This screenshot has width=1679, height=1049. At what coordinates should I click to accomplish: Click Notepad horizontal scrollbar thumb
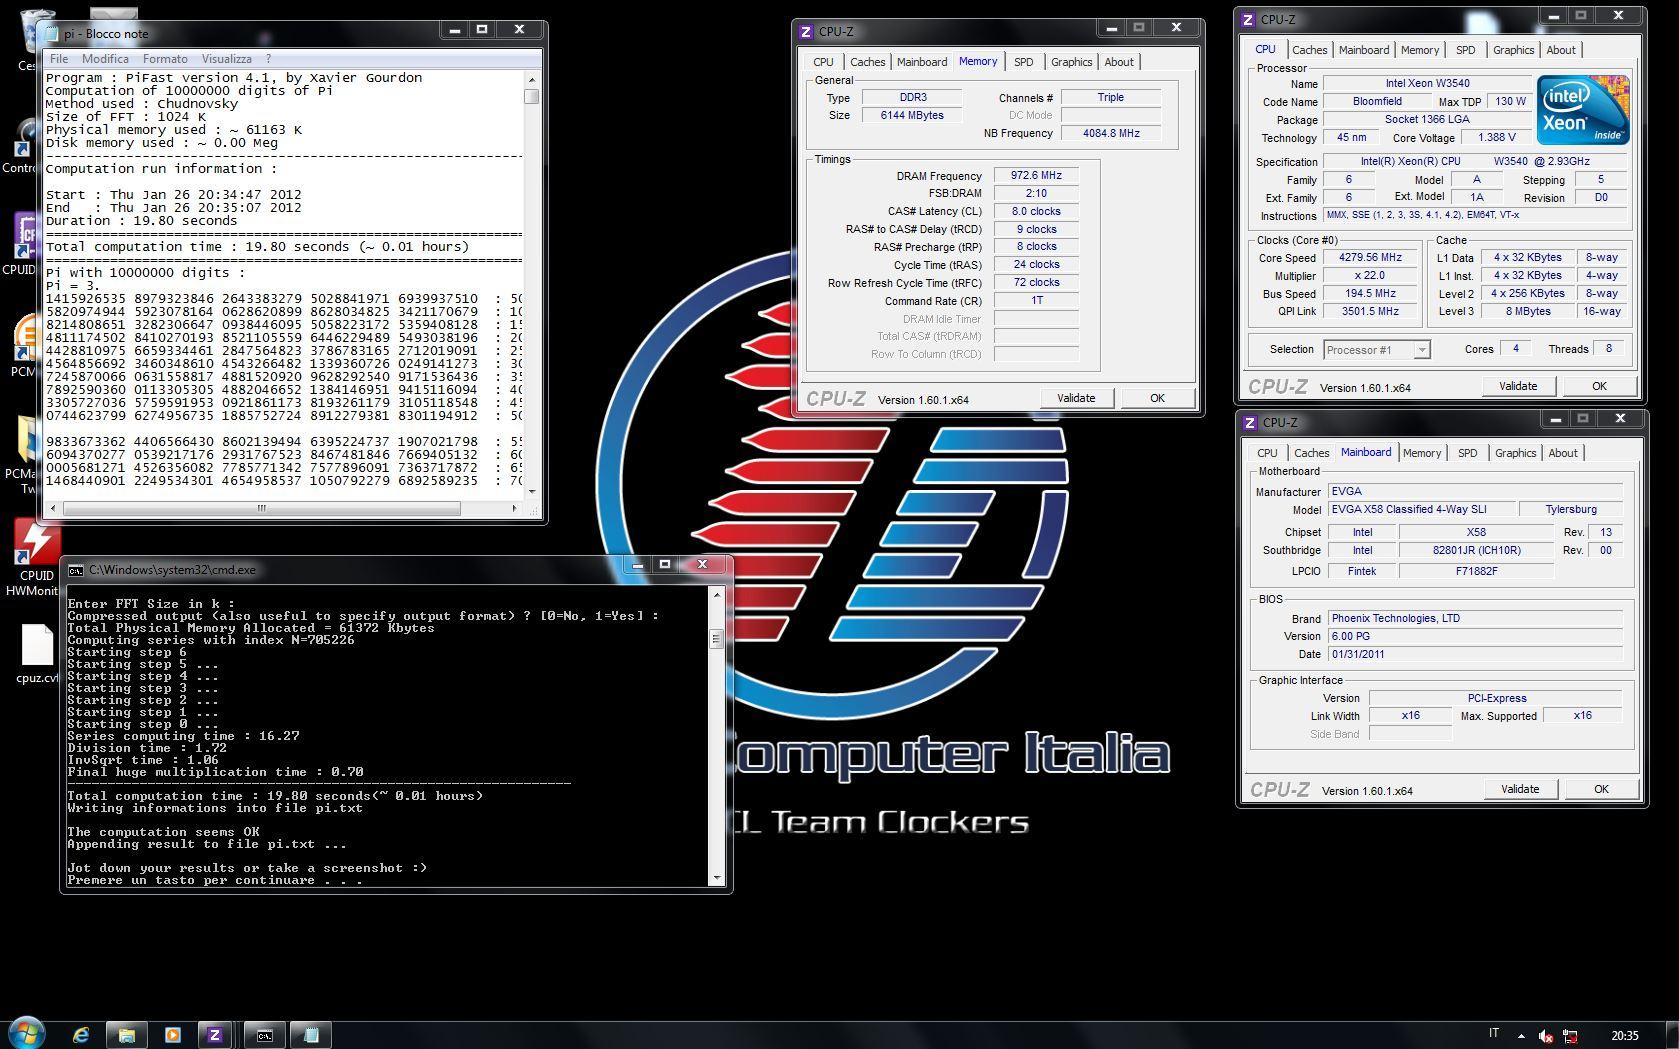pyautogui.click(x=262, y=508)
